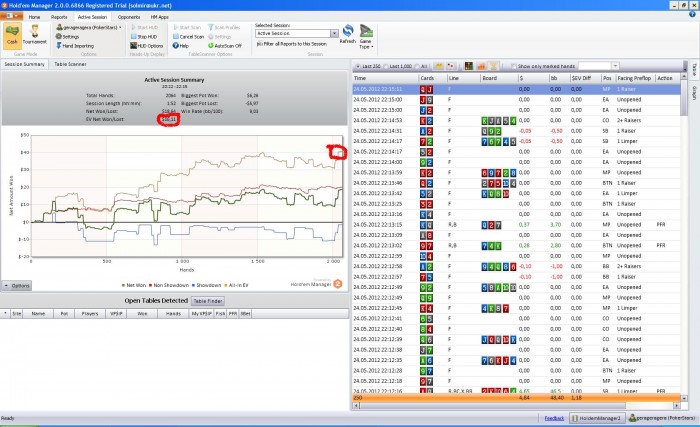
Task: Click the hands list vertical scrollbar
Action: click(685, 237)
